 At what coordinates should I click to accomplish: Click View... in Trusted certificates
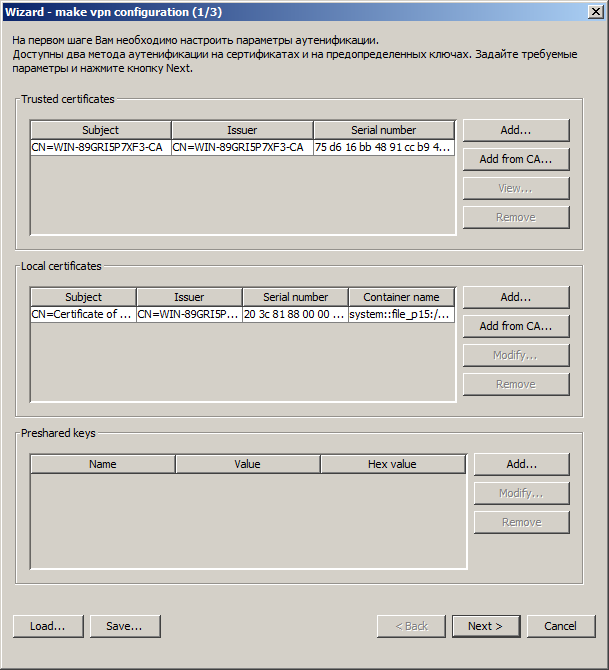[x=516, y=188]
